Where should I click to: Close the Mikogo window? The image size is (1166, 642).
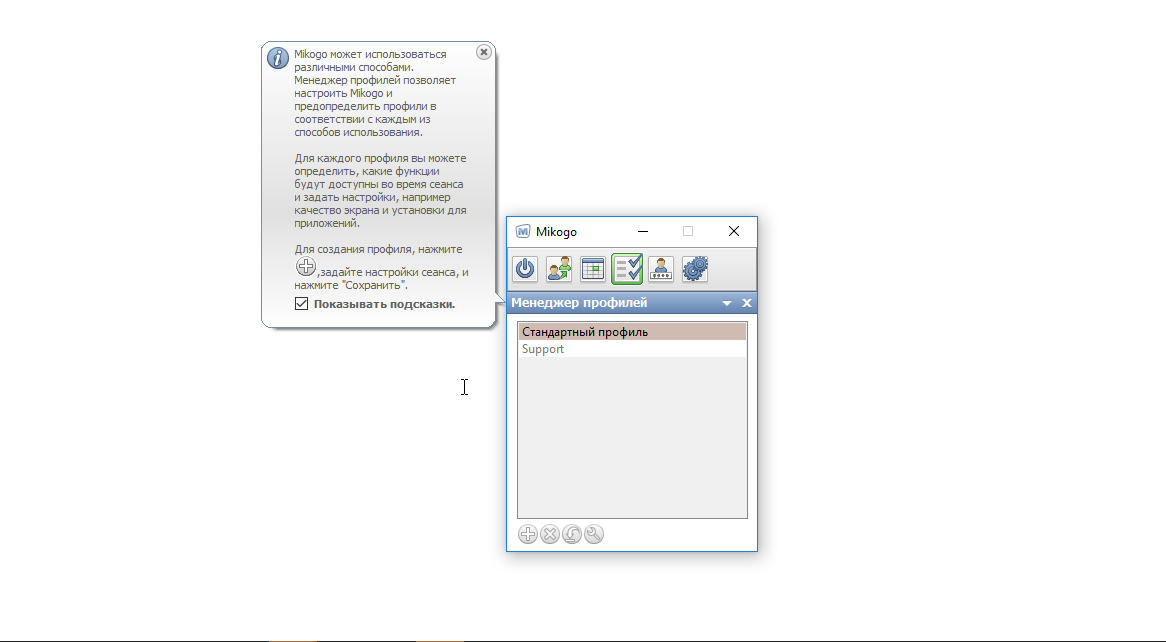734,231
